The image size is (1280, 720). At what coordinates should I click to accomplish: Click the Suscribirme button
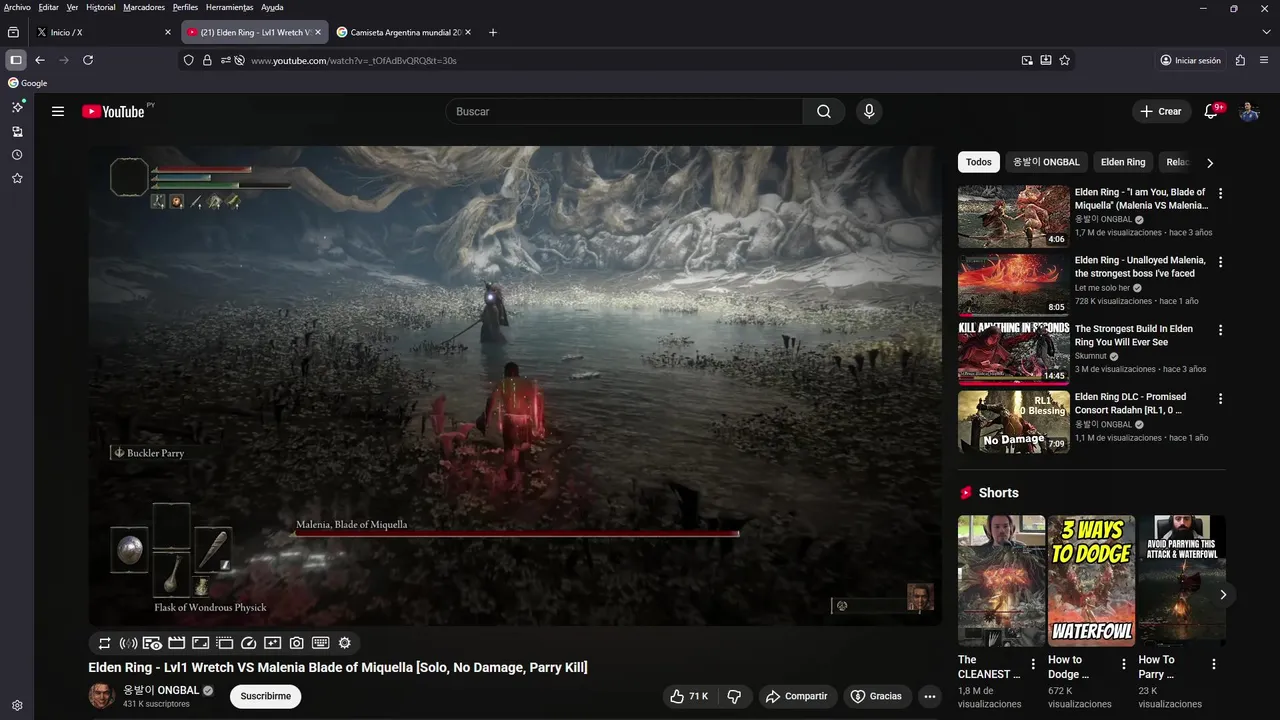point(265,696)
